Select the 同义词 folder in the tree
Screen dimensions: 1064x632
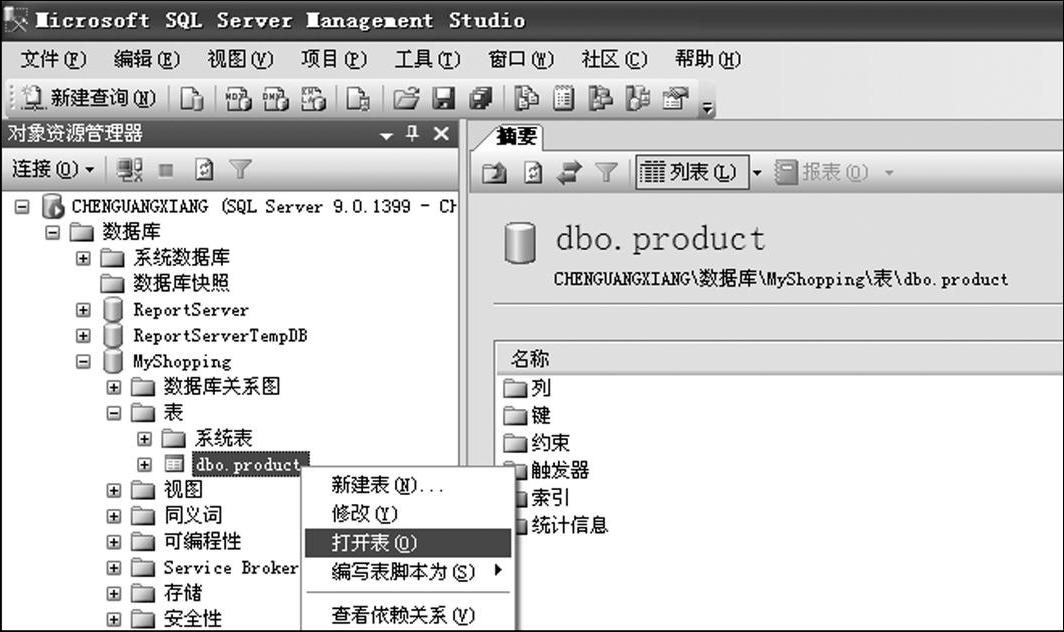point(193,515)
